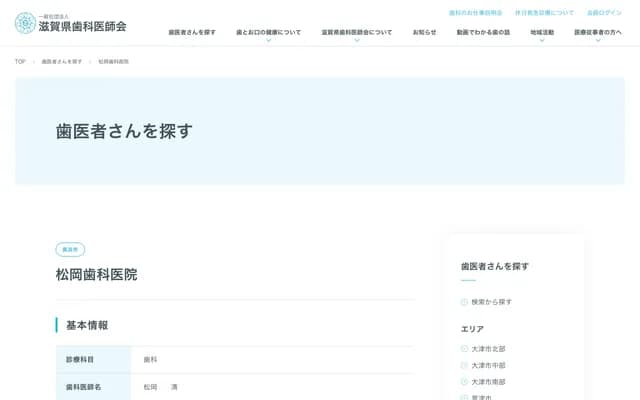Click the 滋賀県歯科医師会 logo emblem
The height and width of the screenshot is (400, 640).
pyautogui.click(x=25, y=22)
